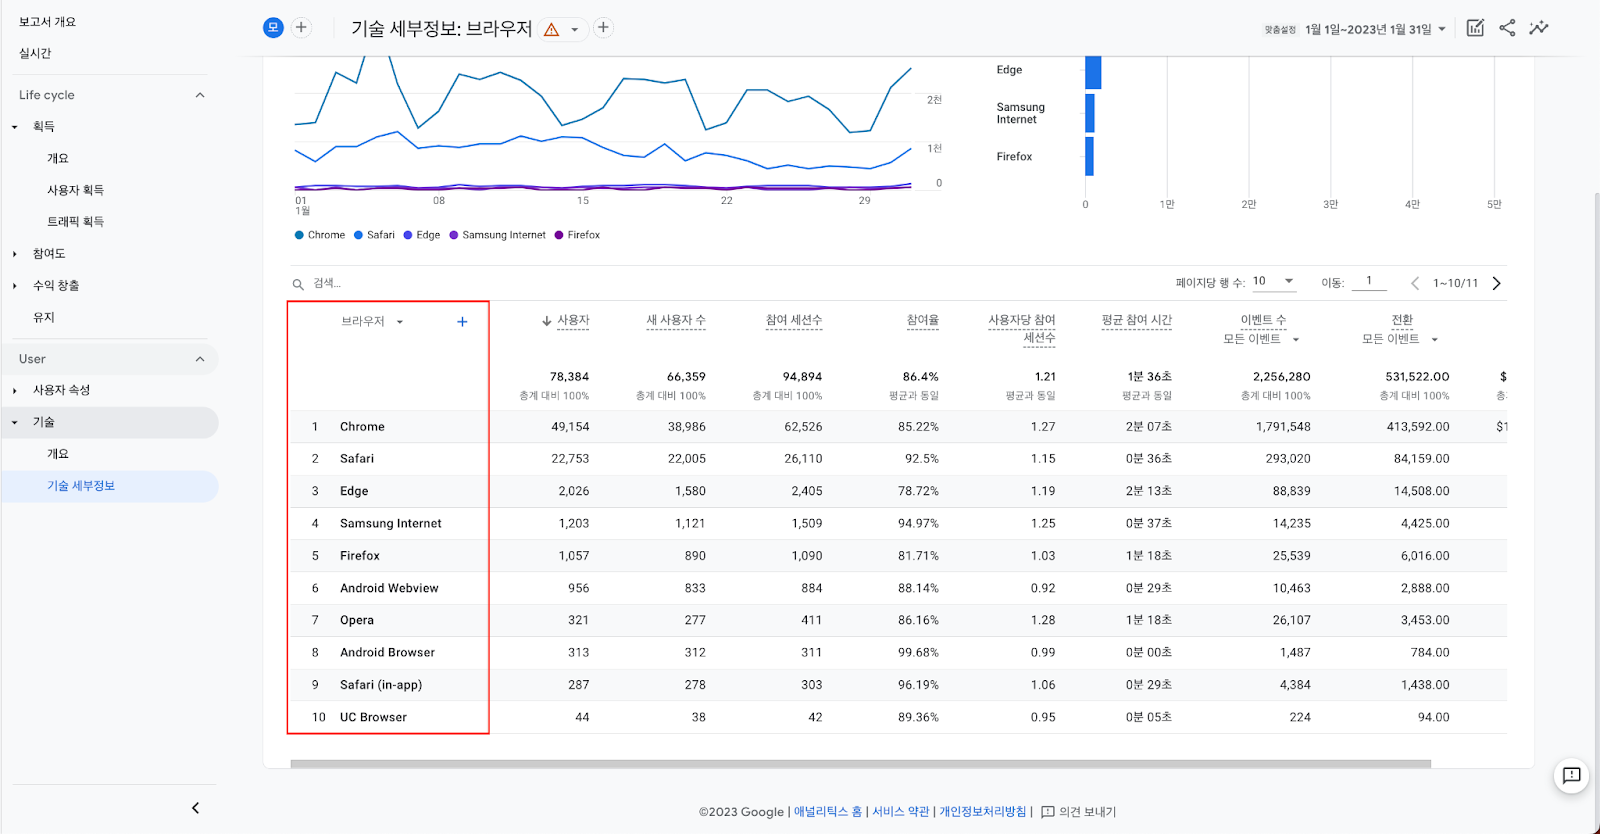Open the 브라우저 dimension dropdown

coord(372,322)
